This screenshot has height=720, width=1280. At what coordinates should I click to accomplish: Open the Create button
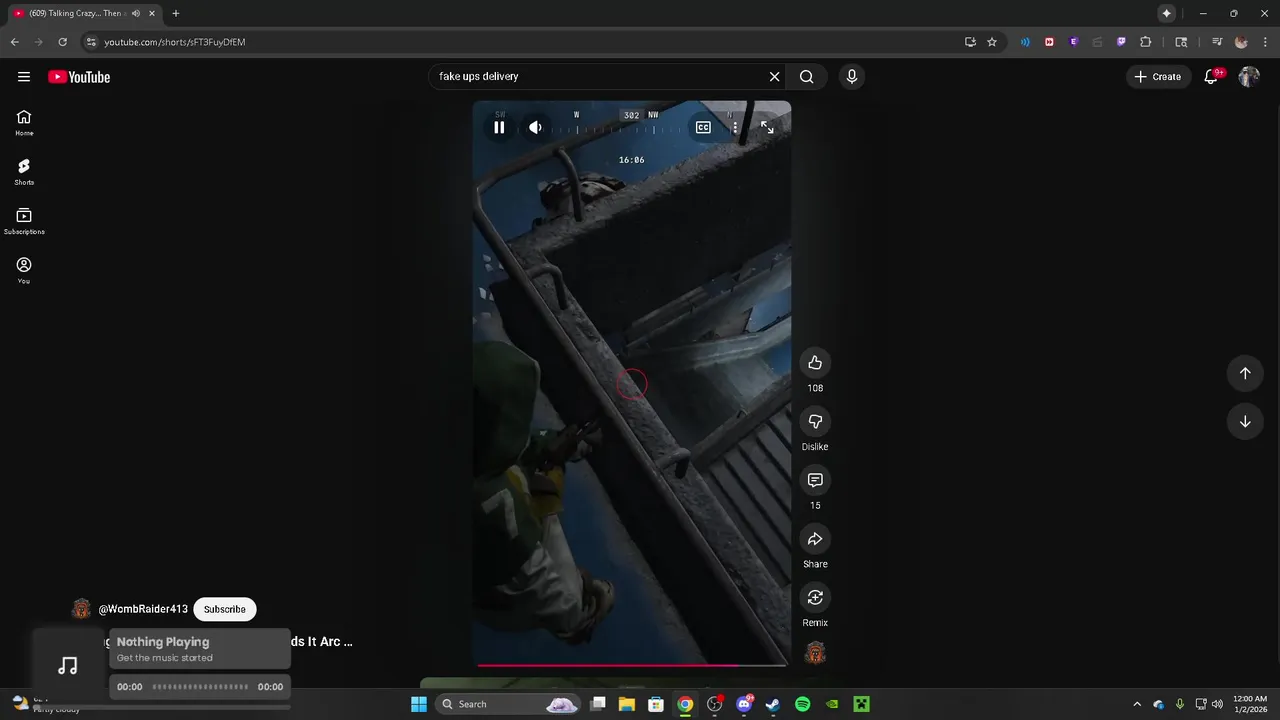(x=1157, y=76)
